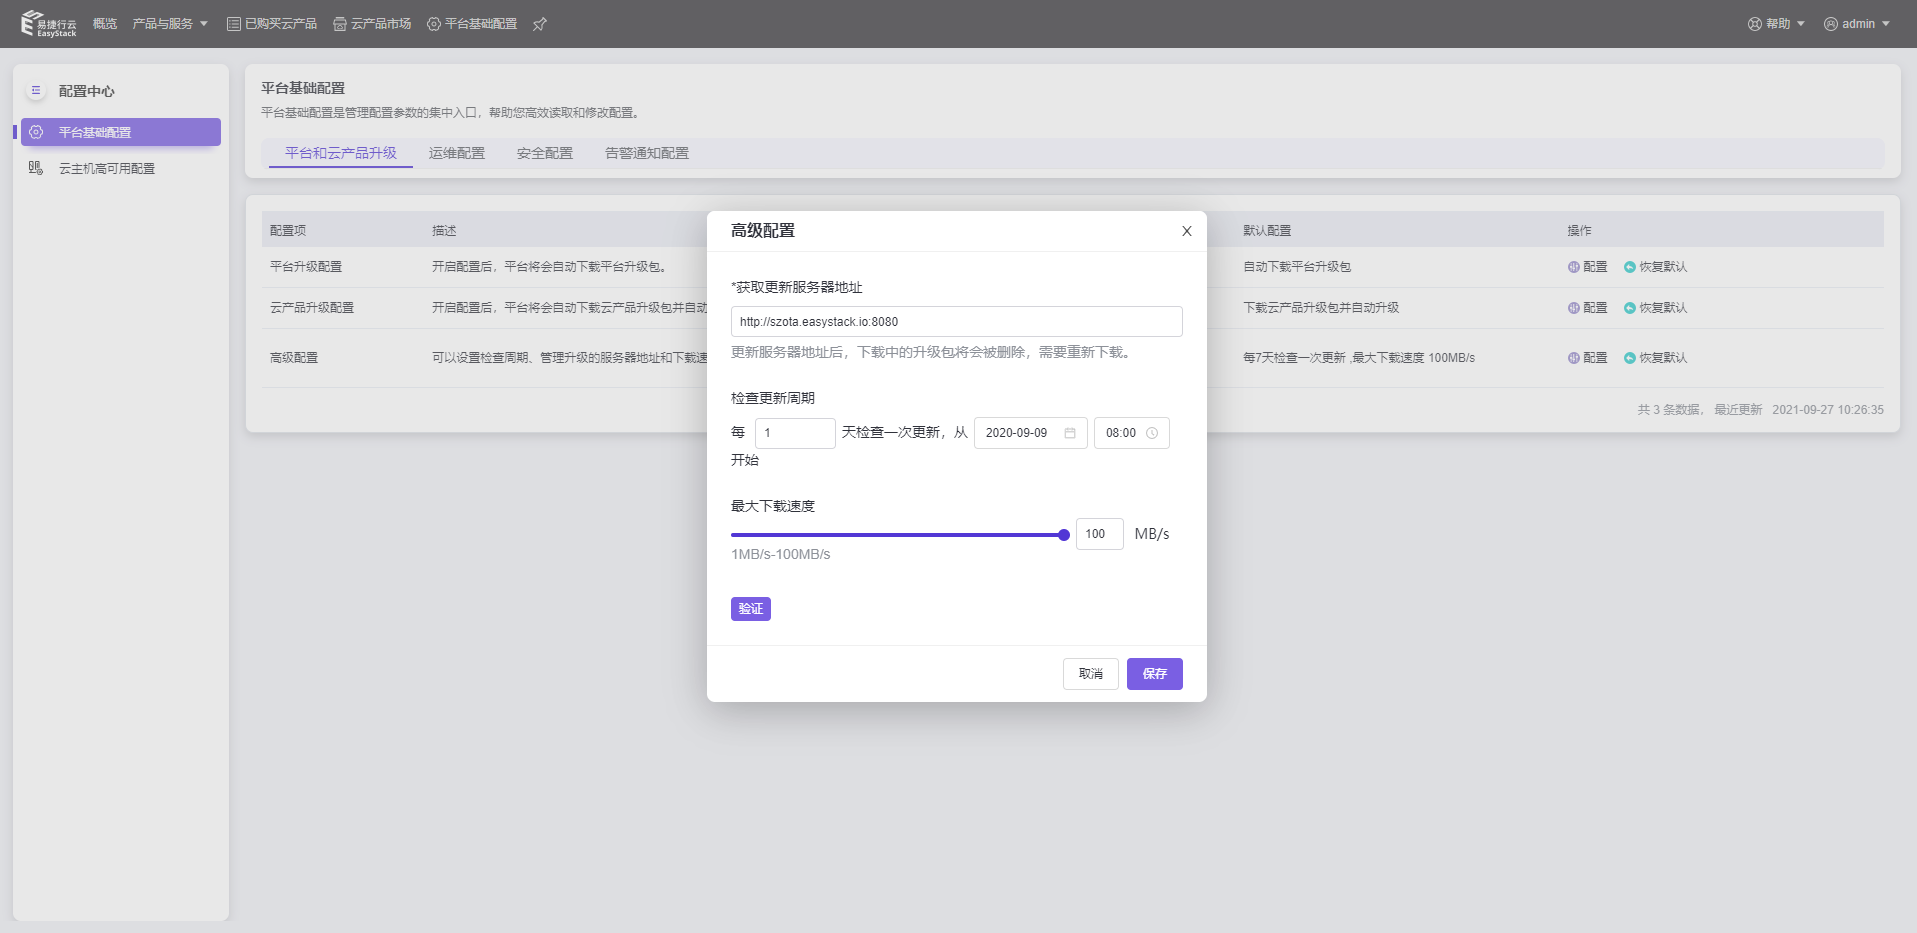Click the update server address input field
Screen dimensions: 1917x933
coord(956,322)
